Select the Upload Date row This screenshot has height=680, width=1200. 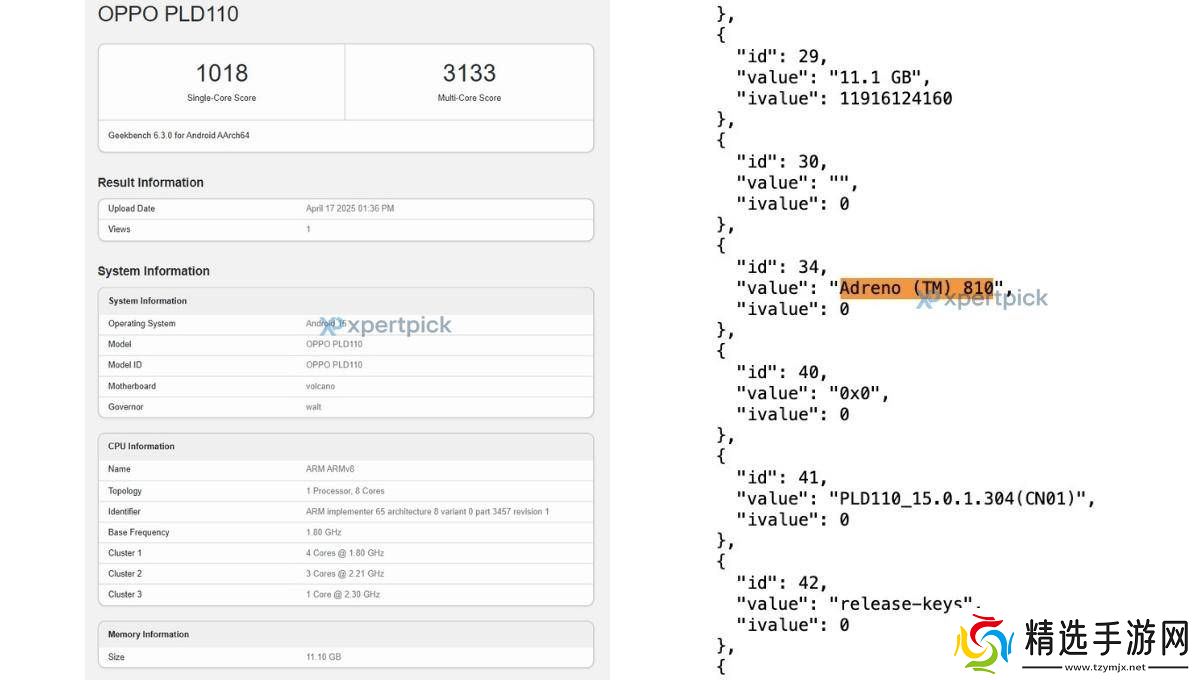click(x=345, y=209)
